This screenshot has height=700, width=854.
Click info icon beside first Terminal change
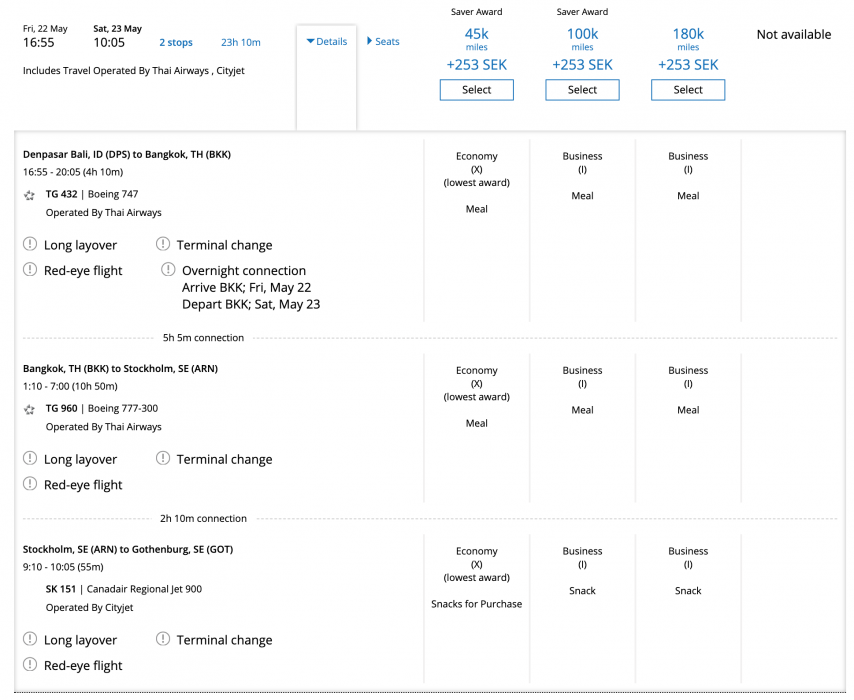tap(163, 245)
